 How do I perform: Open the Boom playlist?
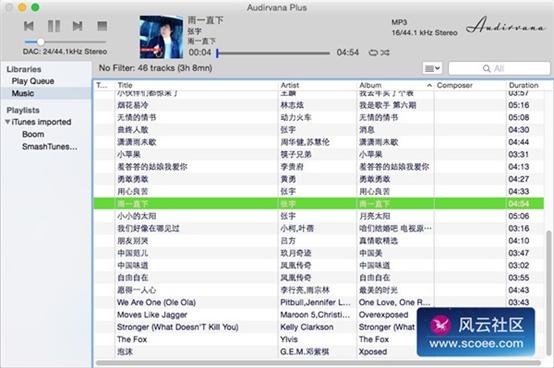pyautogui.click(x=33, y=135)
